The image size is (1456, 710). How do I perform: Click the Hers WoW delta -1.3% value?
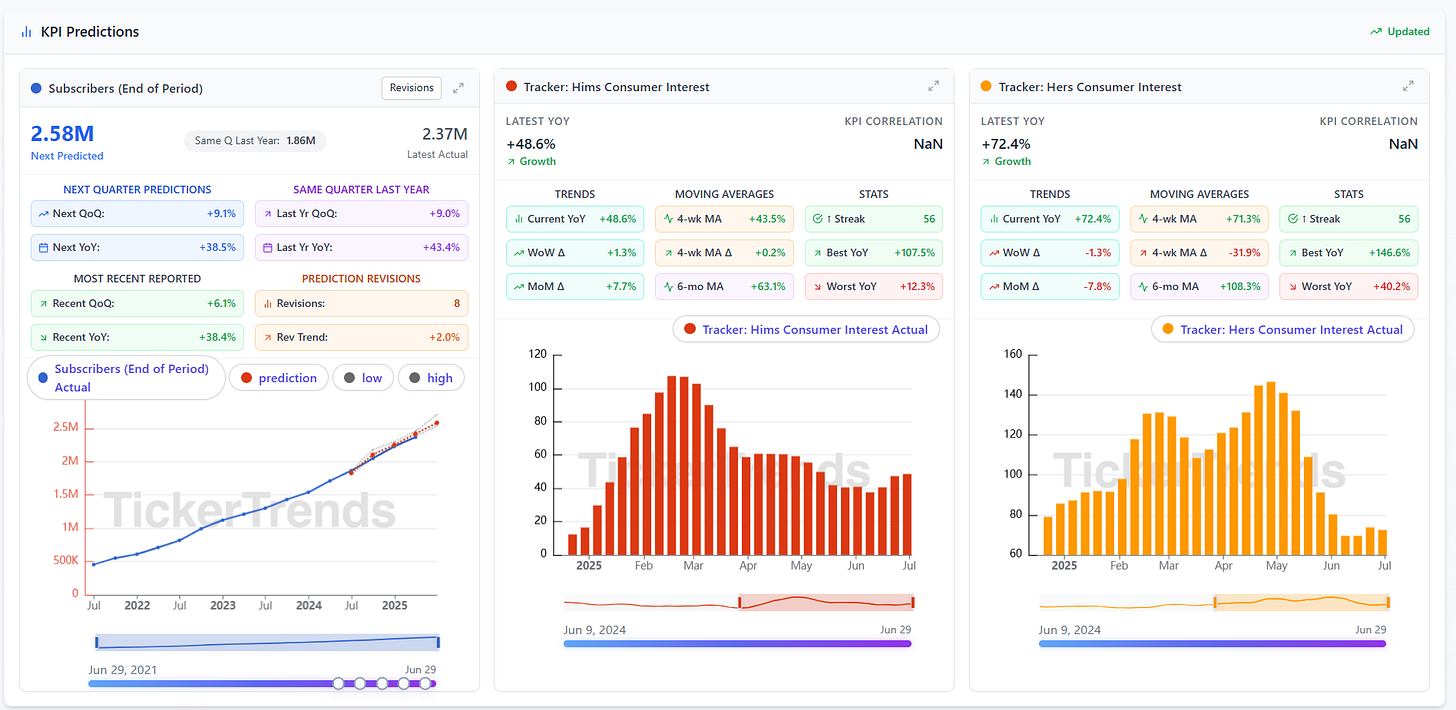(x=1097, y=253)
